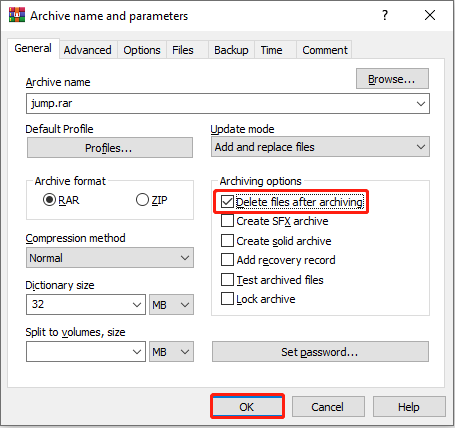
Task: Close the Archive name and parameters dialog
Action: coord(430,15)
